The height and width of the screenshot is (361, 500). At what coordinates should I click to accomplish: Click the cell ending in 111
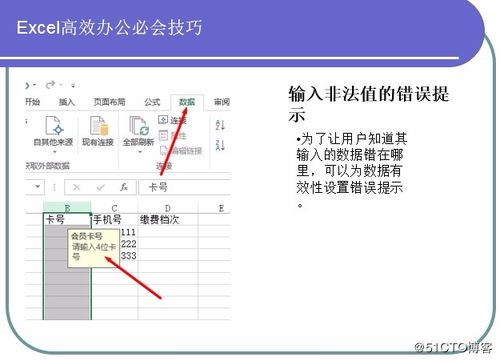[x=128, y=232]
